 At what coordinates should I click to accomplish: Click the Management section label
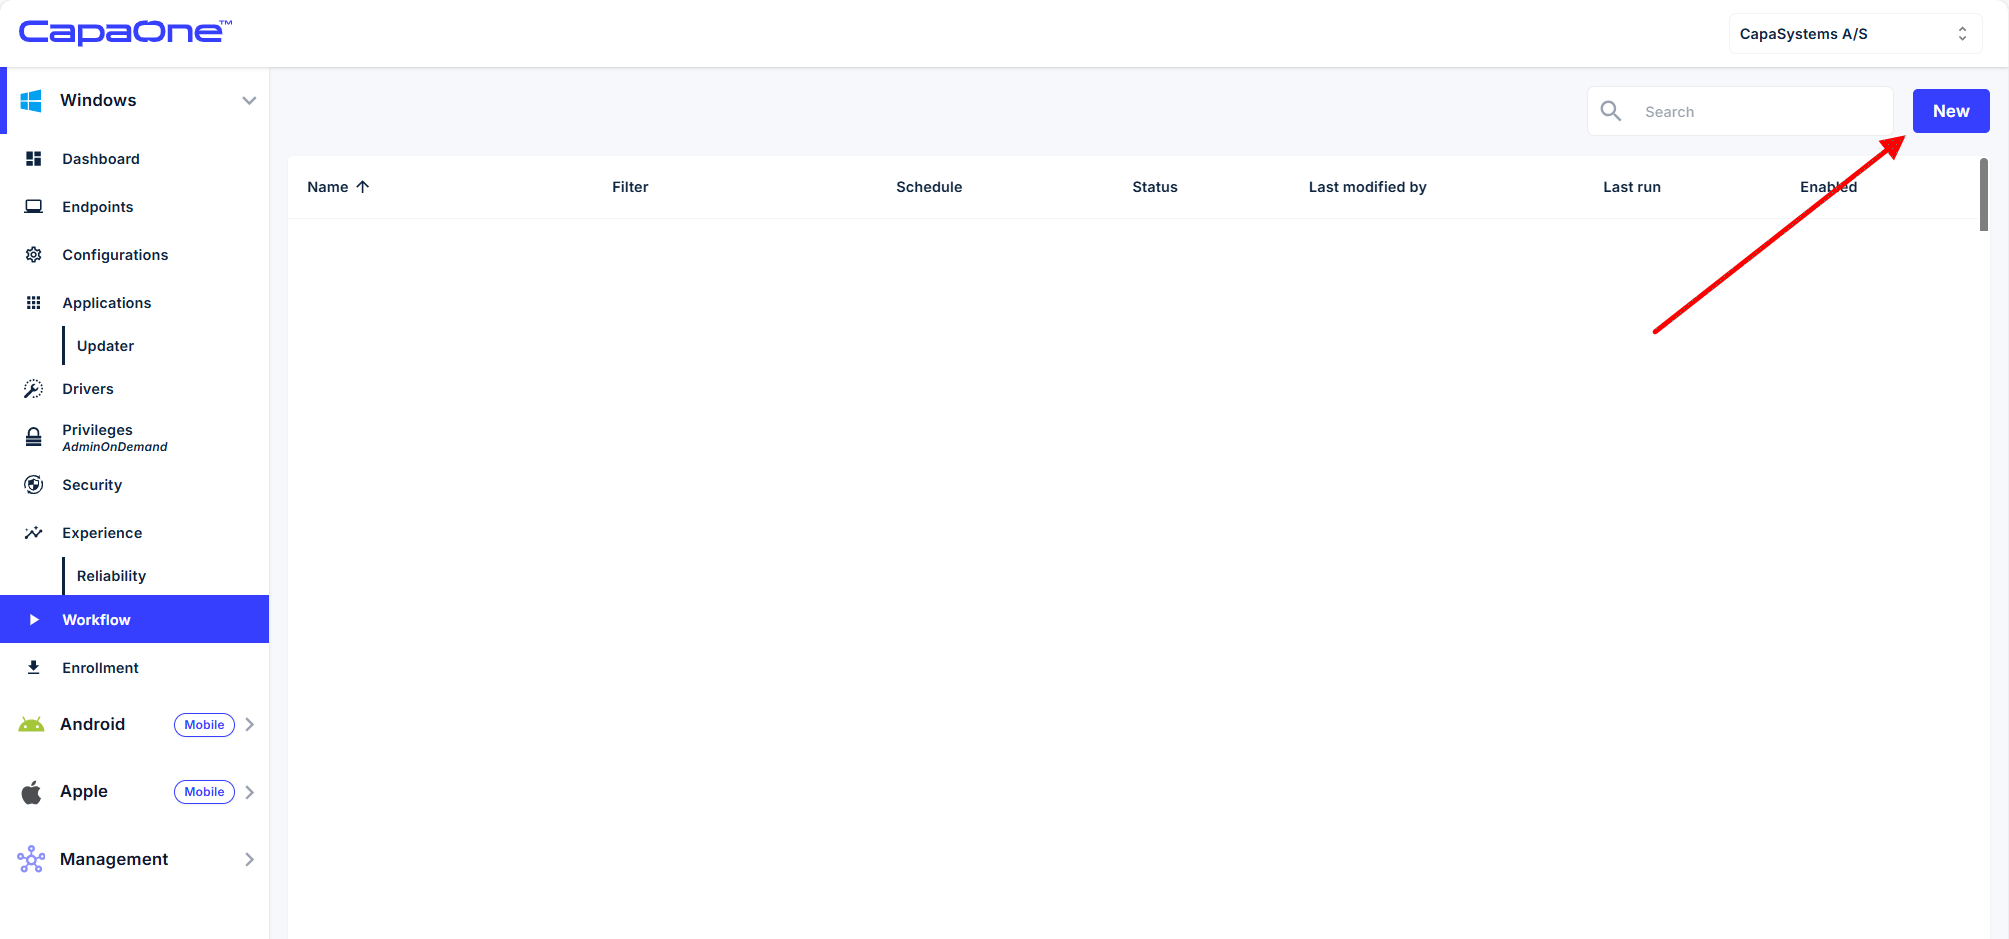coord(114,859)
